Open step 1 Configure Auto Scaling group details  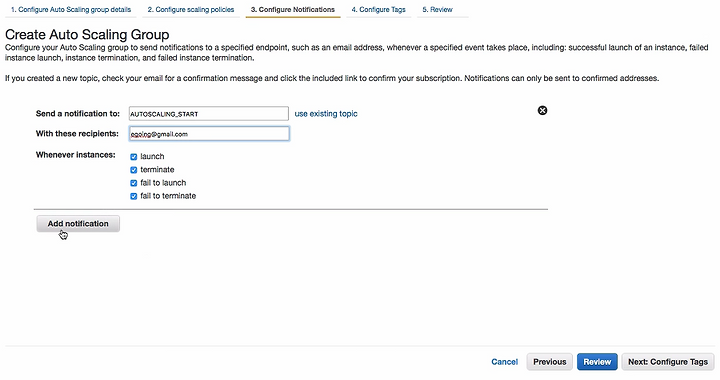click(x=71, y=10)
